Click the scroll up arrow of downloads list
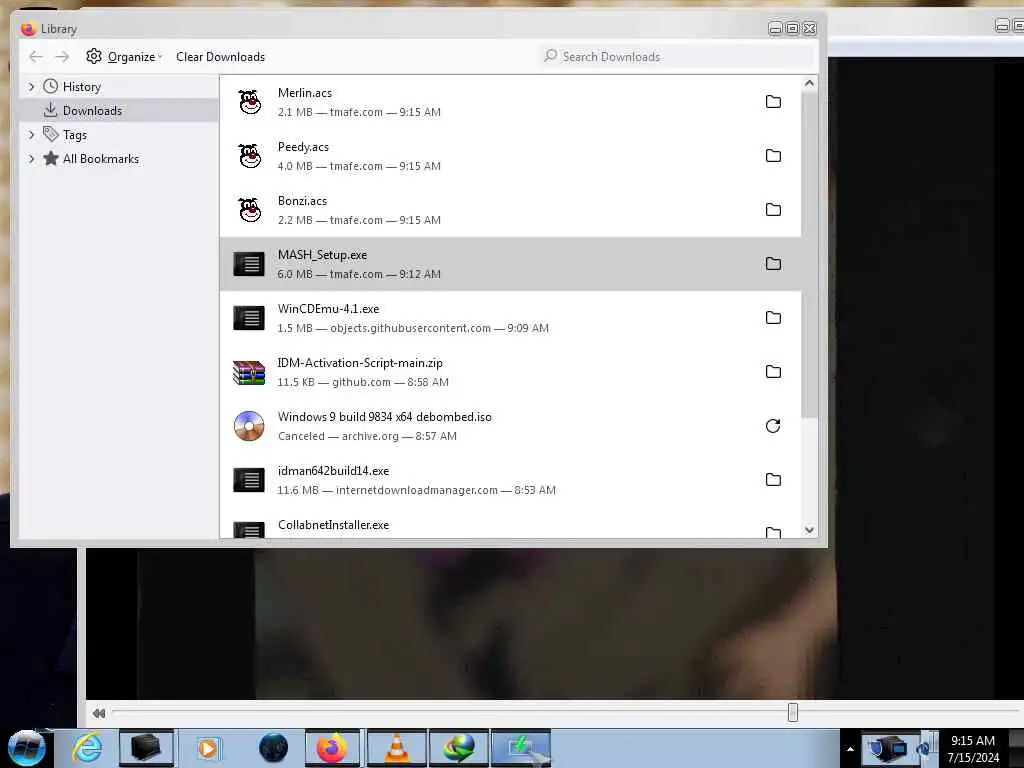 coord(809,84)
